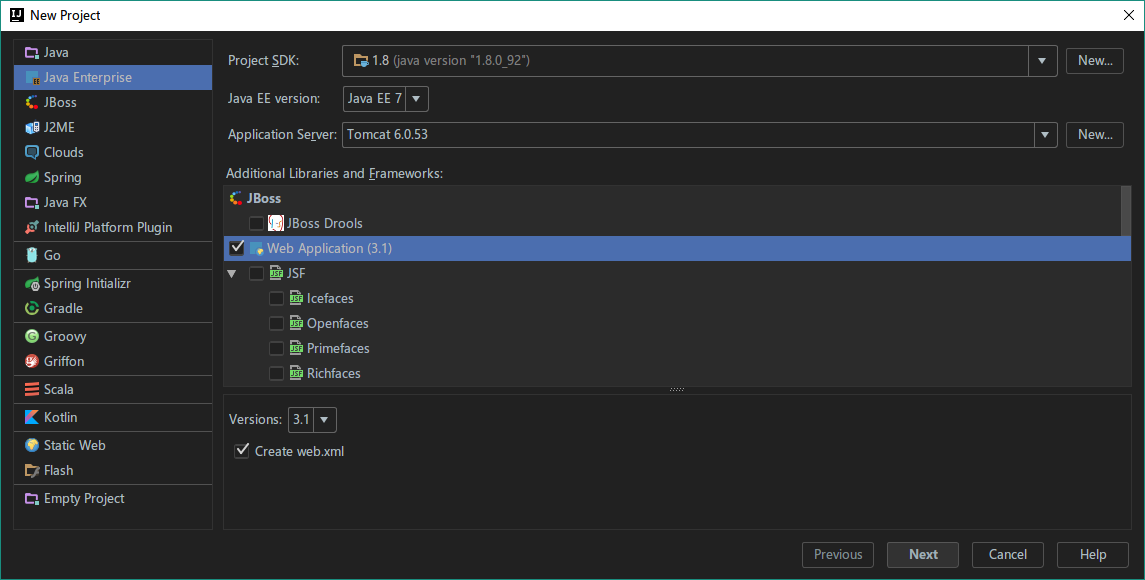The height and width of the screenshot is (580, 1145).
Task: Click the splitter handle below frameworks list
Action: click(x=677, y=390)
